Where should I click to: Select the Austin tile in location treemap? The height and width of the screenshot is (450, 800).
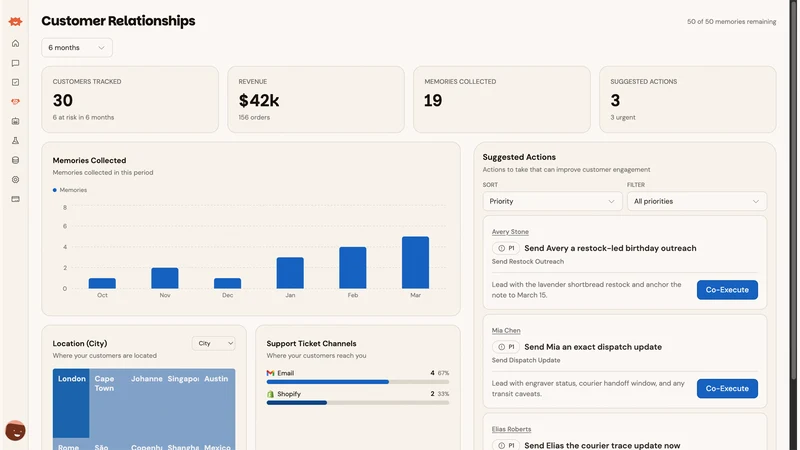pos(218,403)
